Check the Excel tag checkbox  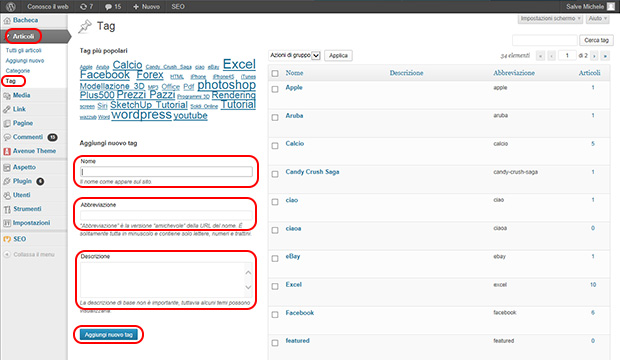[275, 286]
